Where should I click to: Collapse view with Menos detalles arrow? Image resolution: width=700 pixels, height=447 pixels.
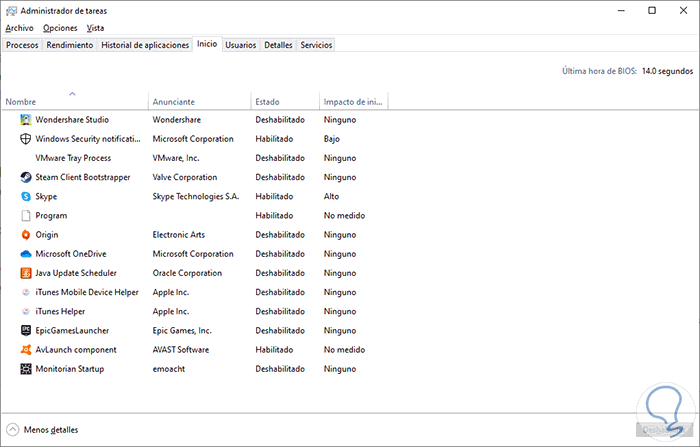coord(13,430)
